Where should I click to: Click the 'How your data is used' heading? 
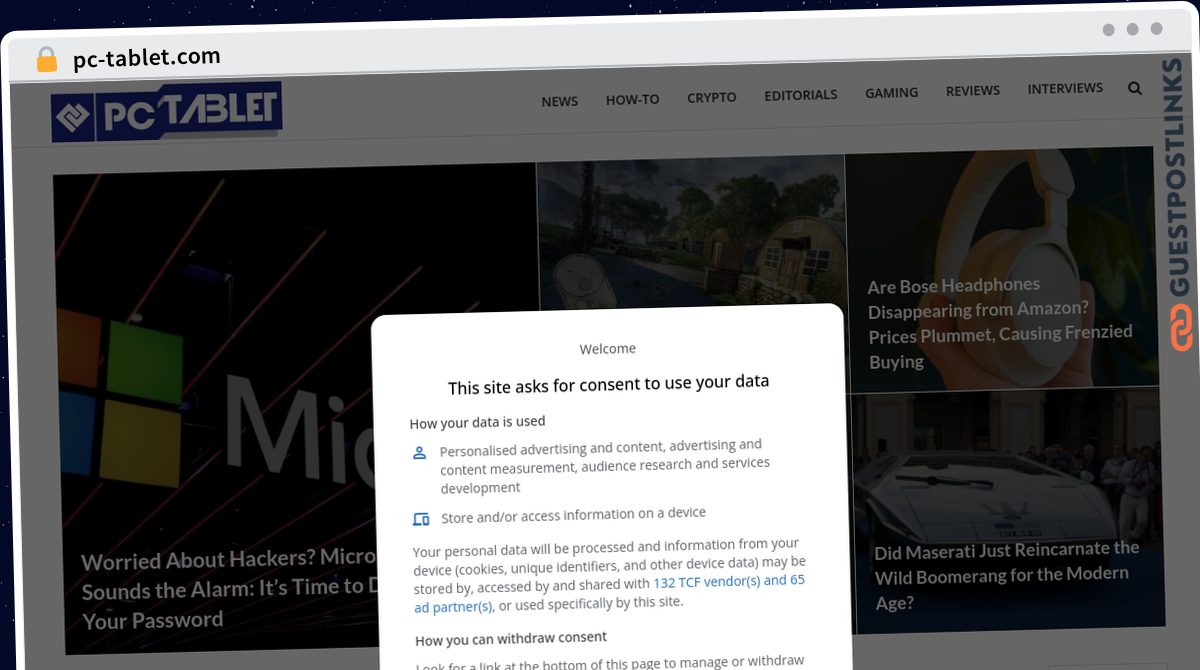(x=478, y=422)
